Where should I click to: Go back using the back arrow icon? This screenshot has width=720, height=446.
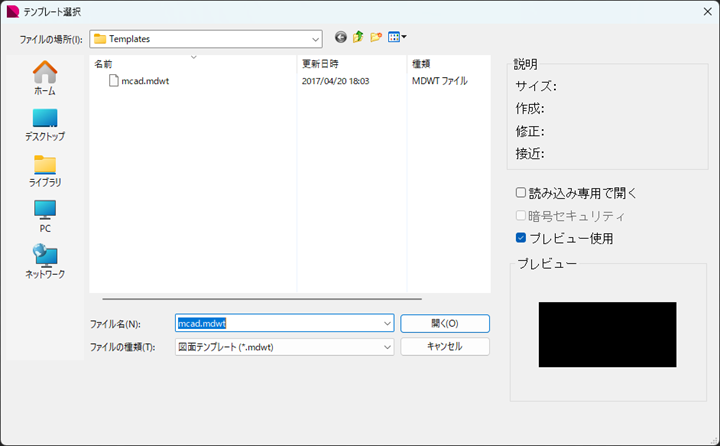pos(340,37)
